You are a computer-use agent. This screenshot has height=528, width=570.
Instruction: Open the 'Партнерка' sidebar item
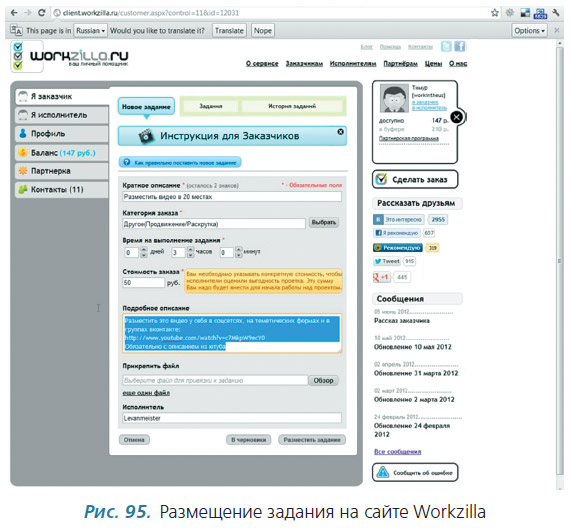click(x=62, y=171)
